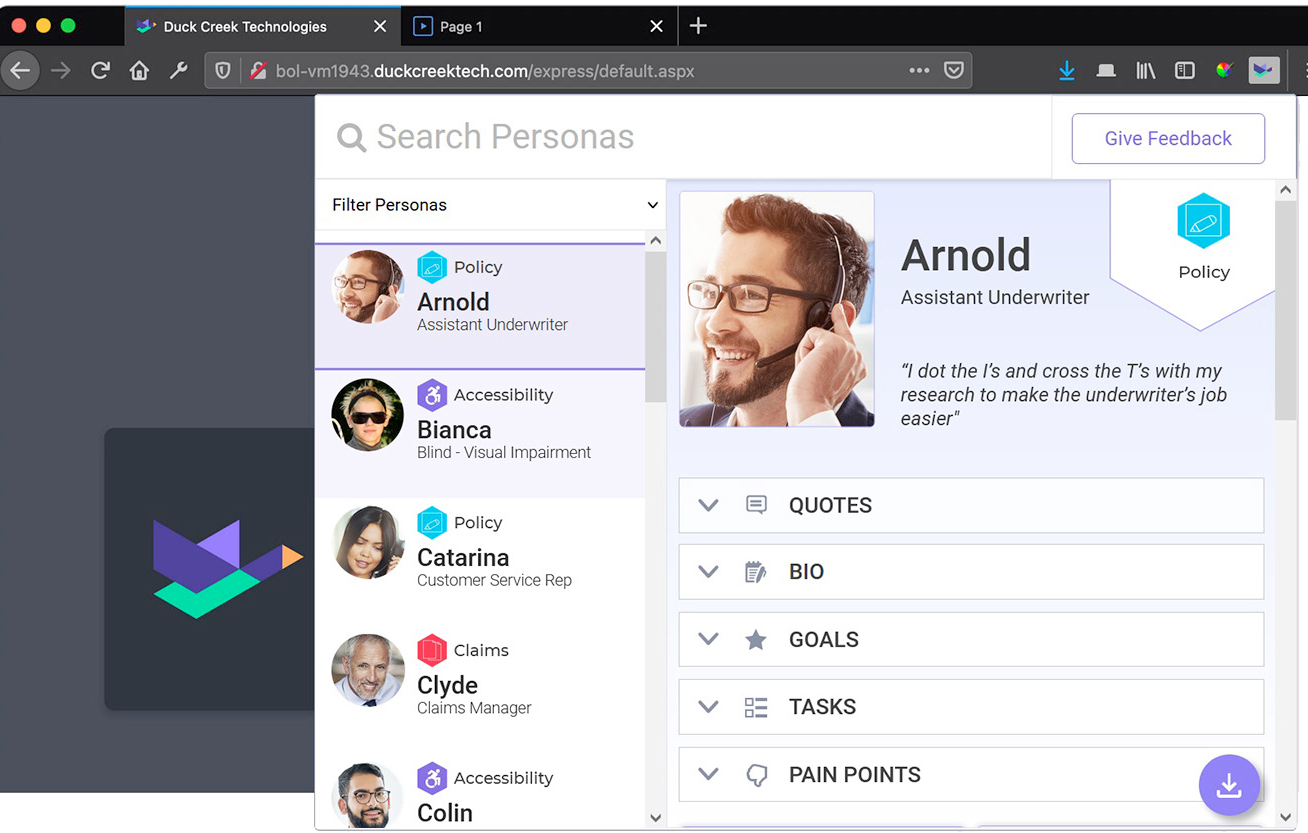1308x833 pixels.
Task: Click Policy icon beside Arnold in list
Action: pyautogui.click(x=432, y=267)
